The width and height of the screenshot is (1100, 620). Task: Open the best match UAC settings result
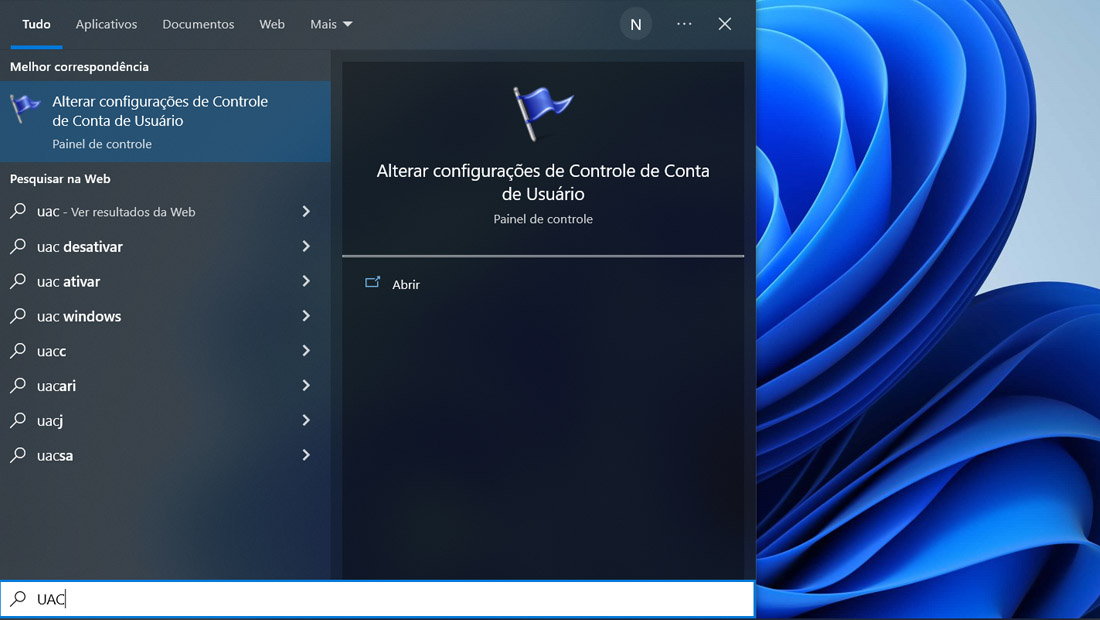pos(165,122)
